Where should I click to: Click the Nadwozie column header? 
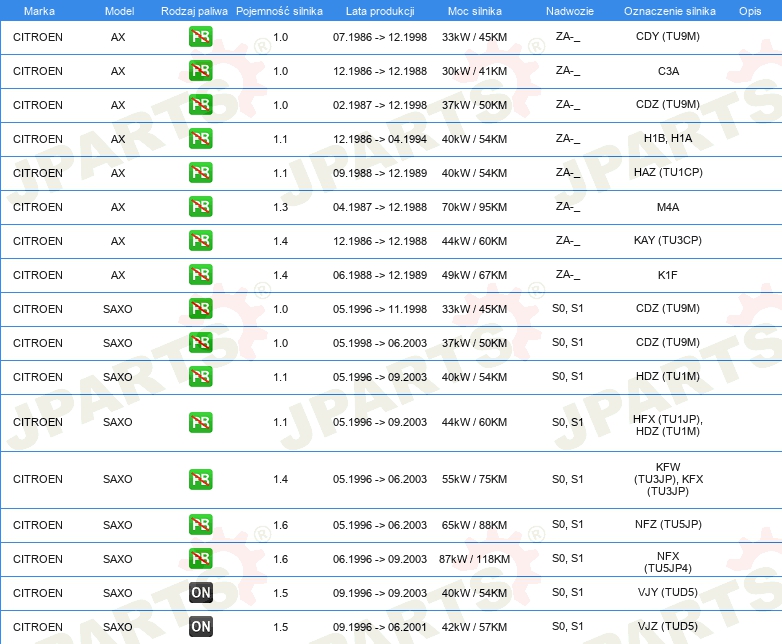pyautogui.click(x=570, y=11)
